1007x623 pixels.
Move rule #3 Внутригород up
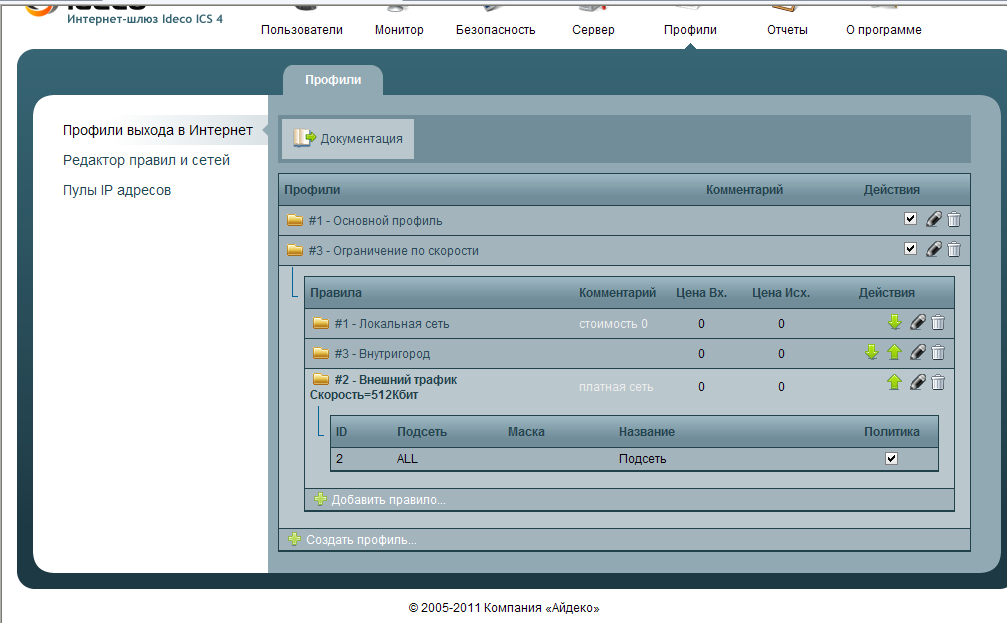pyautogui.click(x=895, y=352)
